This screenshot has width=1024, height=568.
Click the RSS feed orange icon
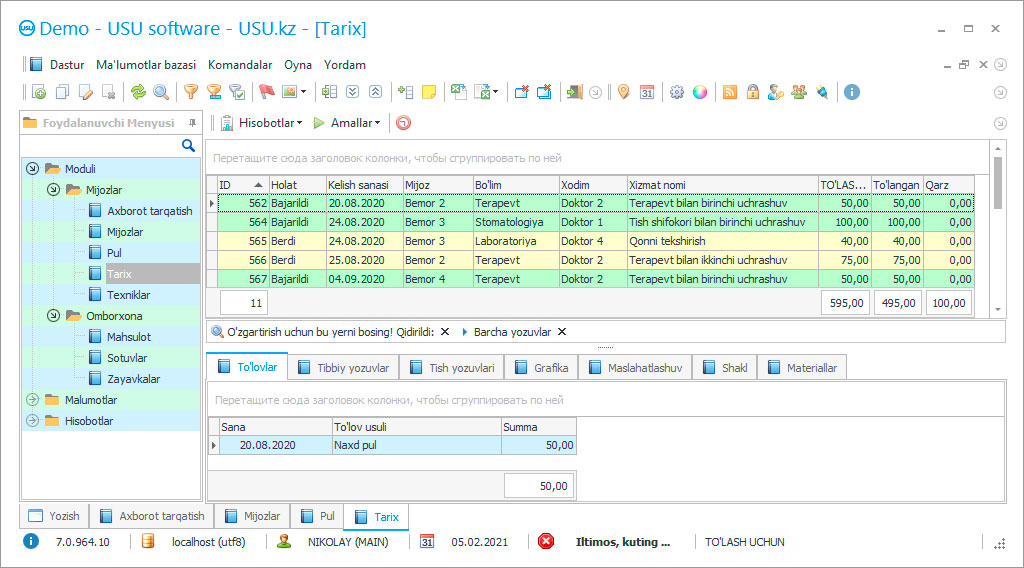730,92
